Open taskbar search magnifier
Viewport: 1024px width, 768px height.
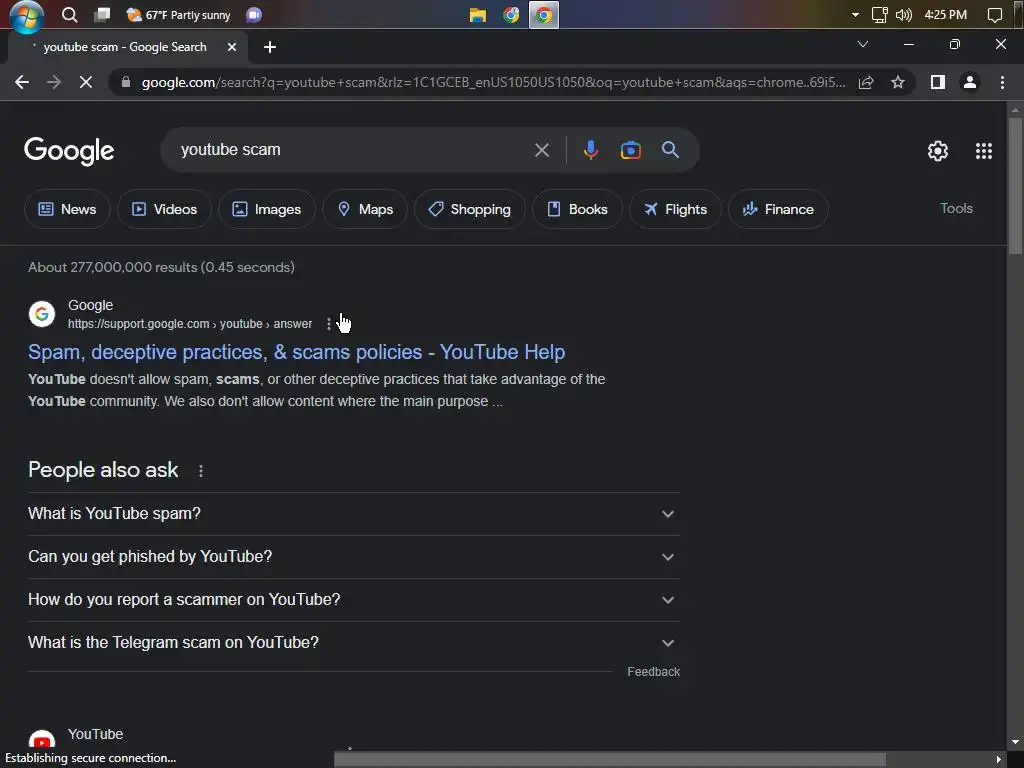pos(69,14)
